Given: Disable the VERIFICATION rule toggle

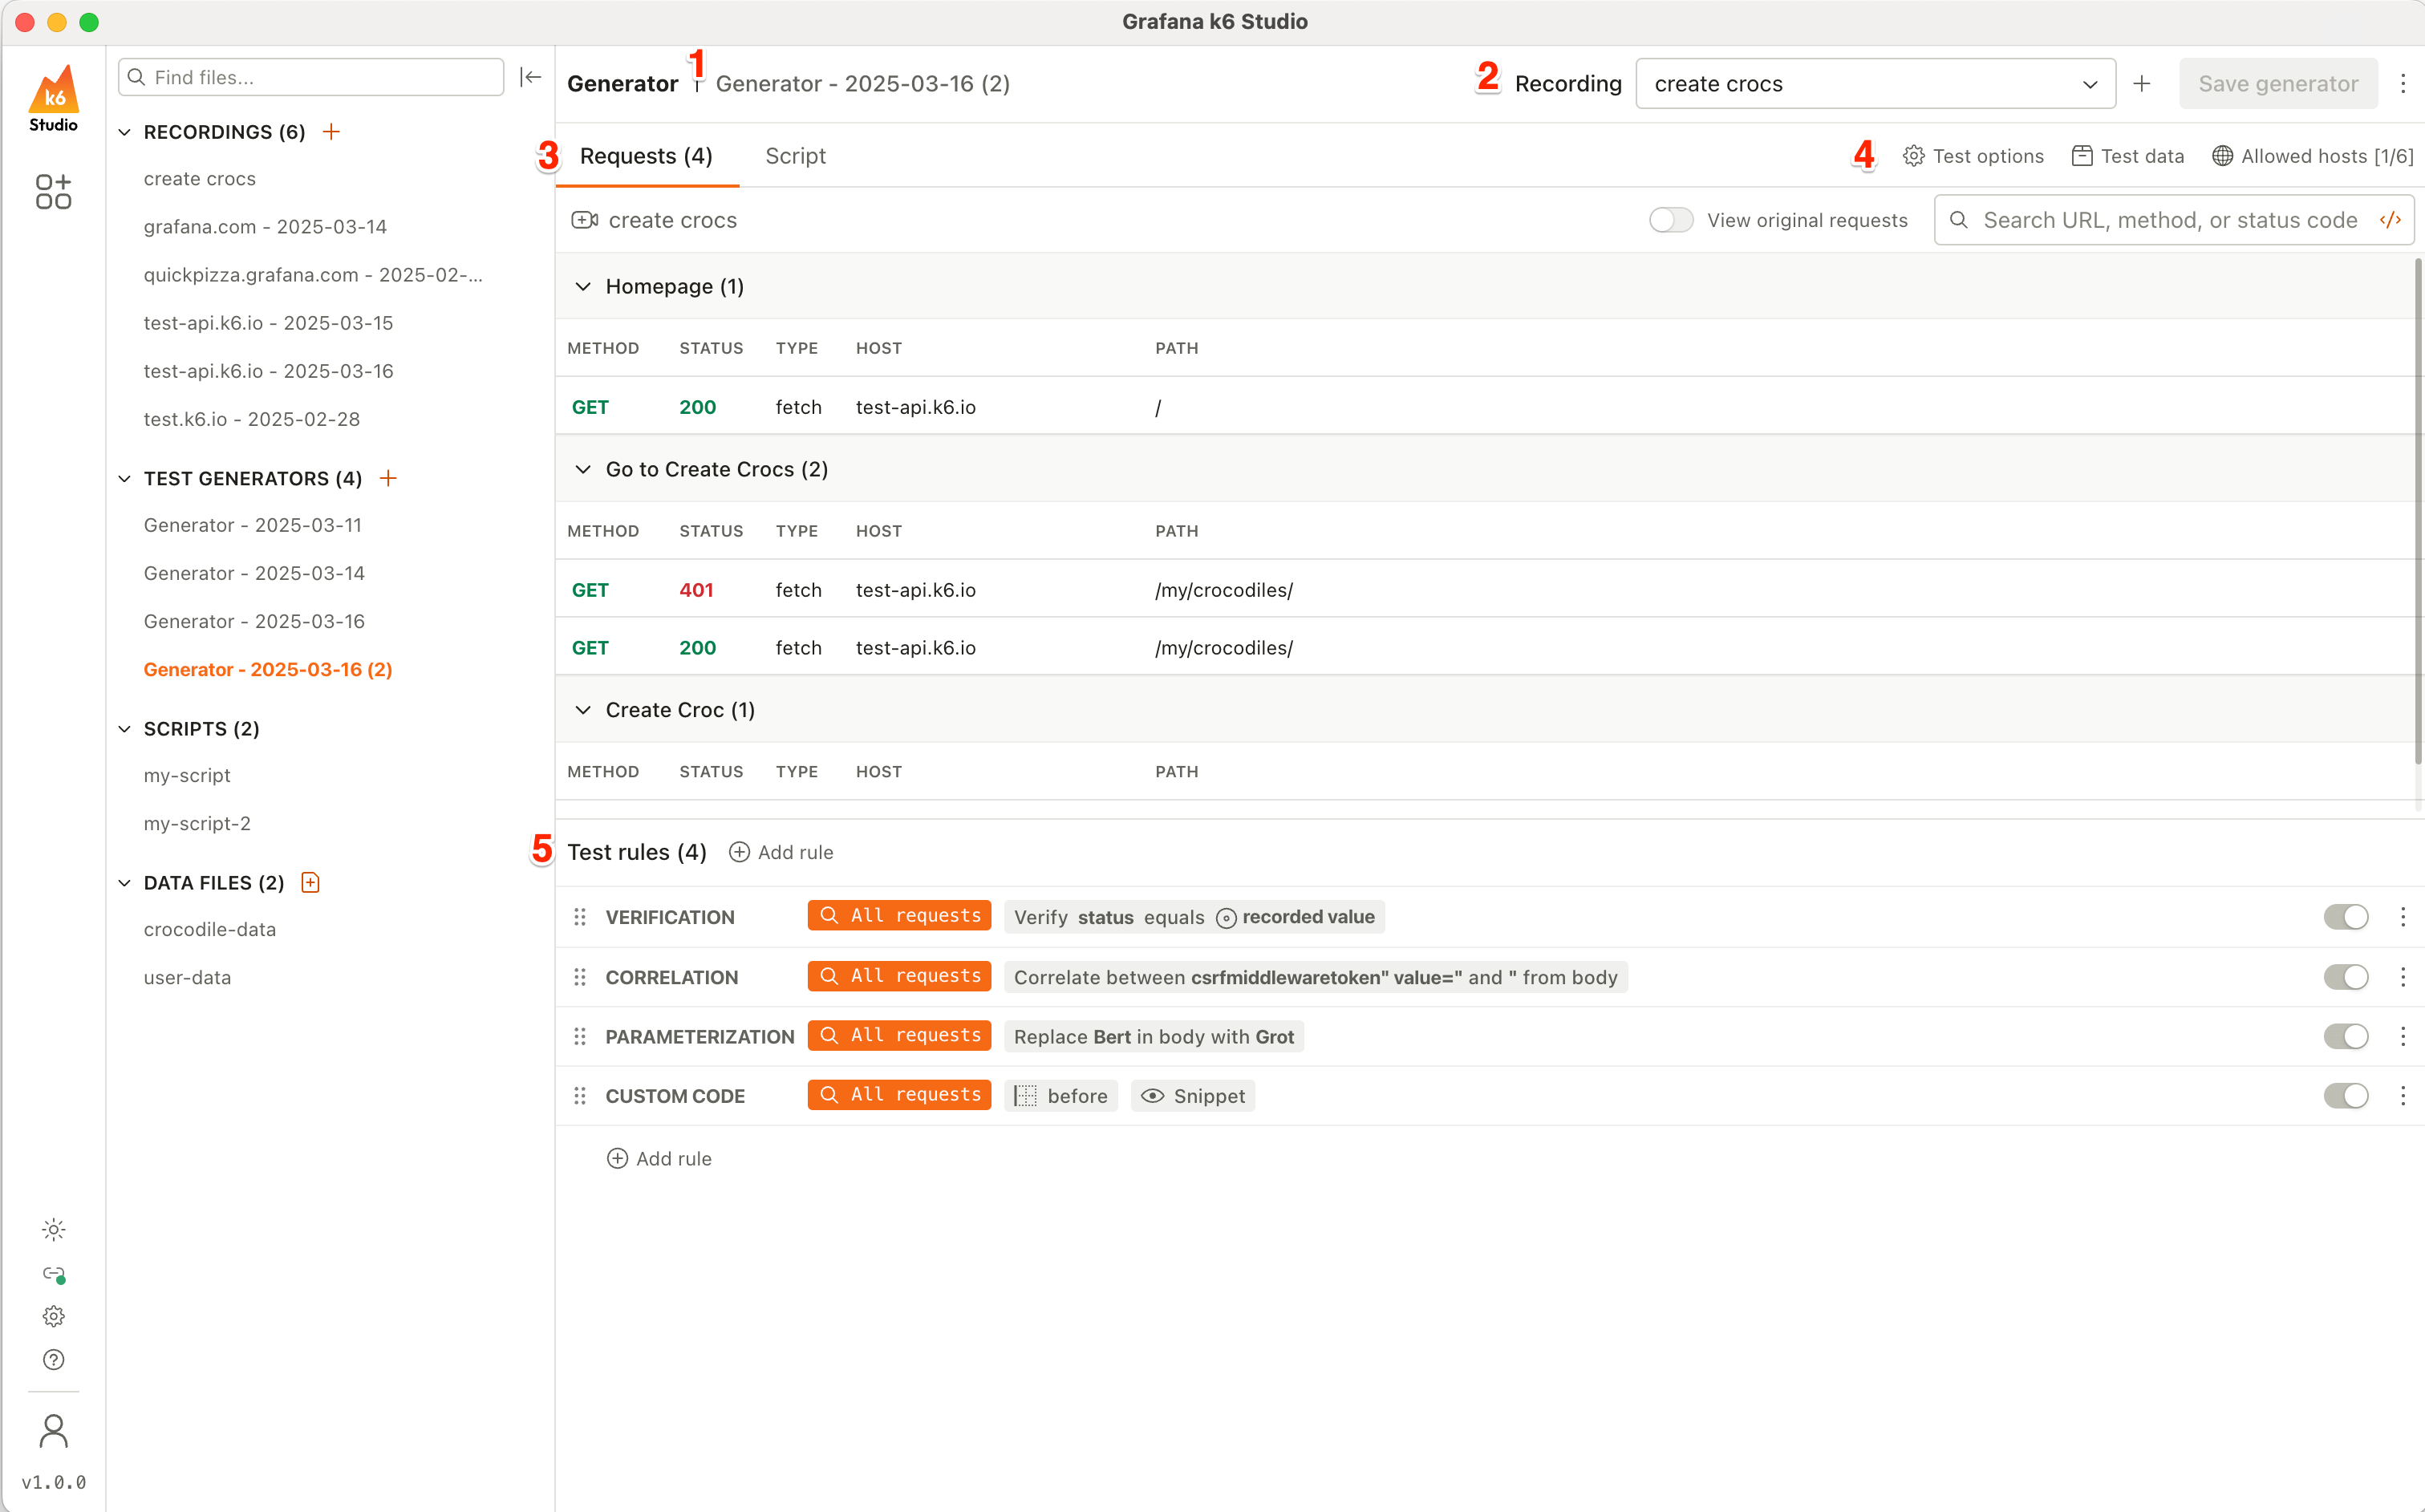Looking at the screenshot, I should [x=2346, y=916].
